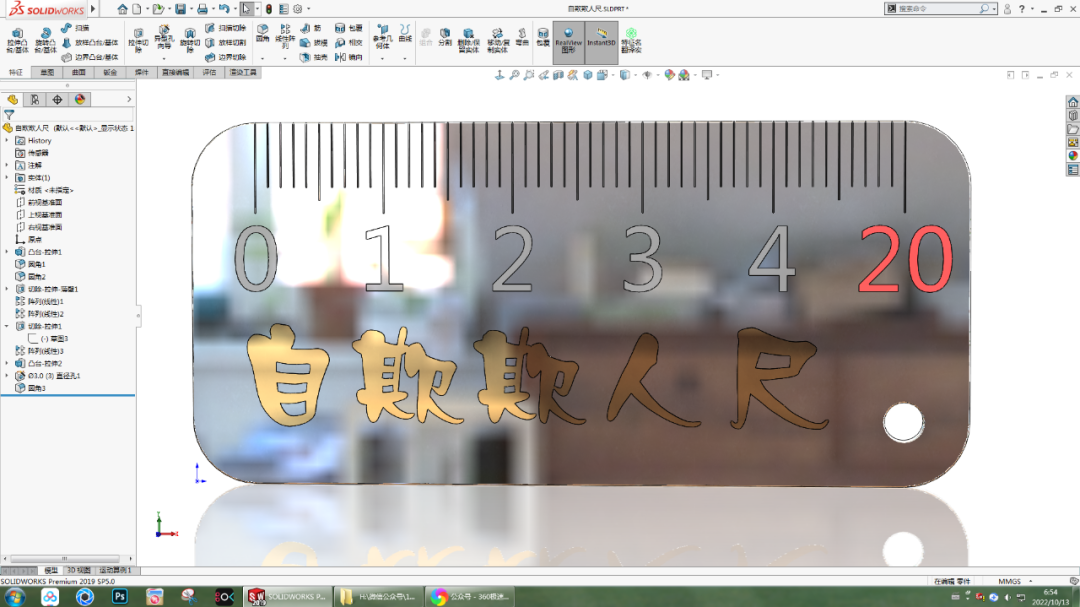Open the Hole Wizard tool
The height and width of the screenshot is (607, 1080).
pyautogui.click(x=163, y=38)
